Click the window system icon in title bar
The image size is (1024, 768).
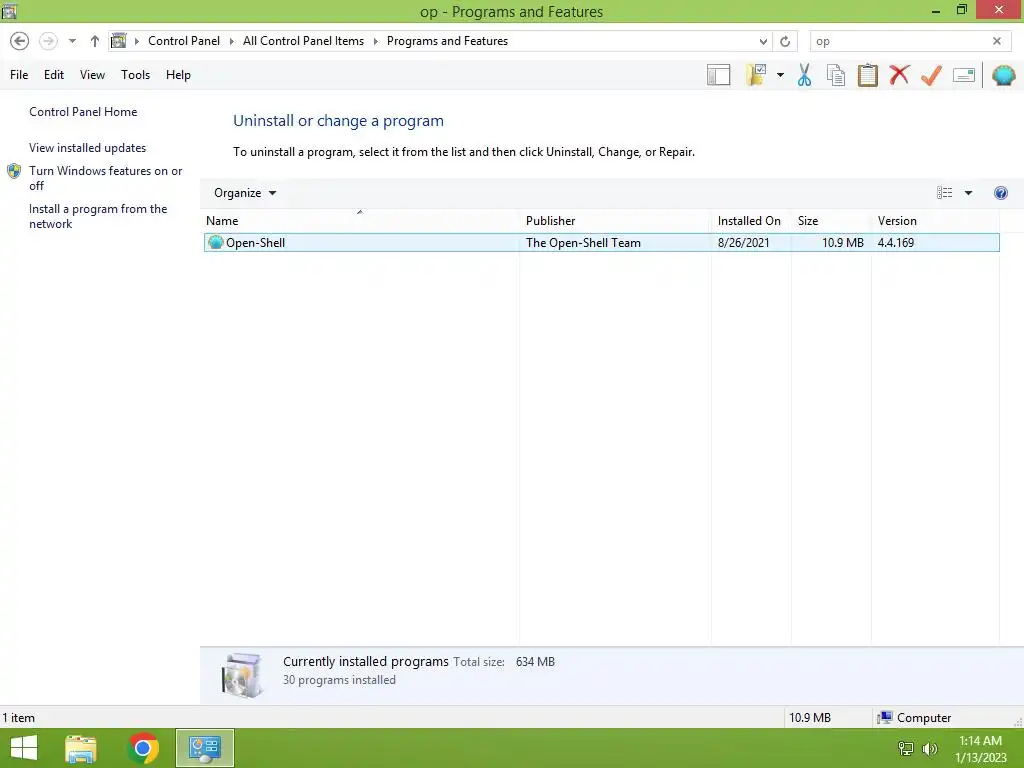(9, 11)
